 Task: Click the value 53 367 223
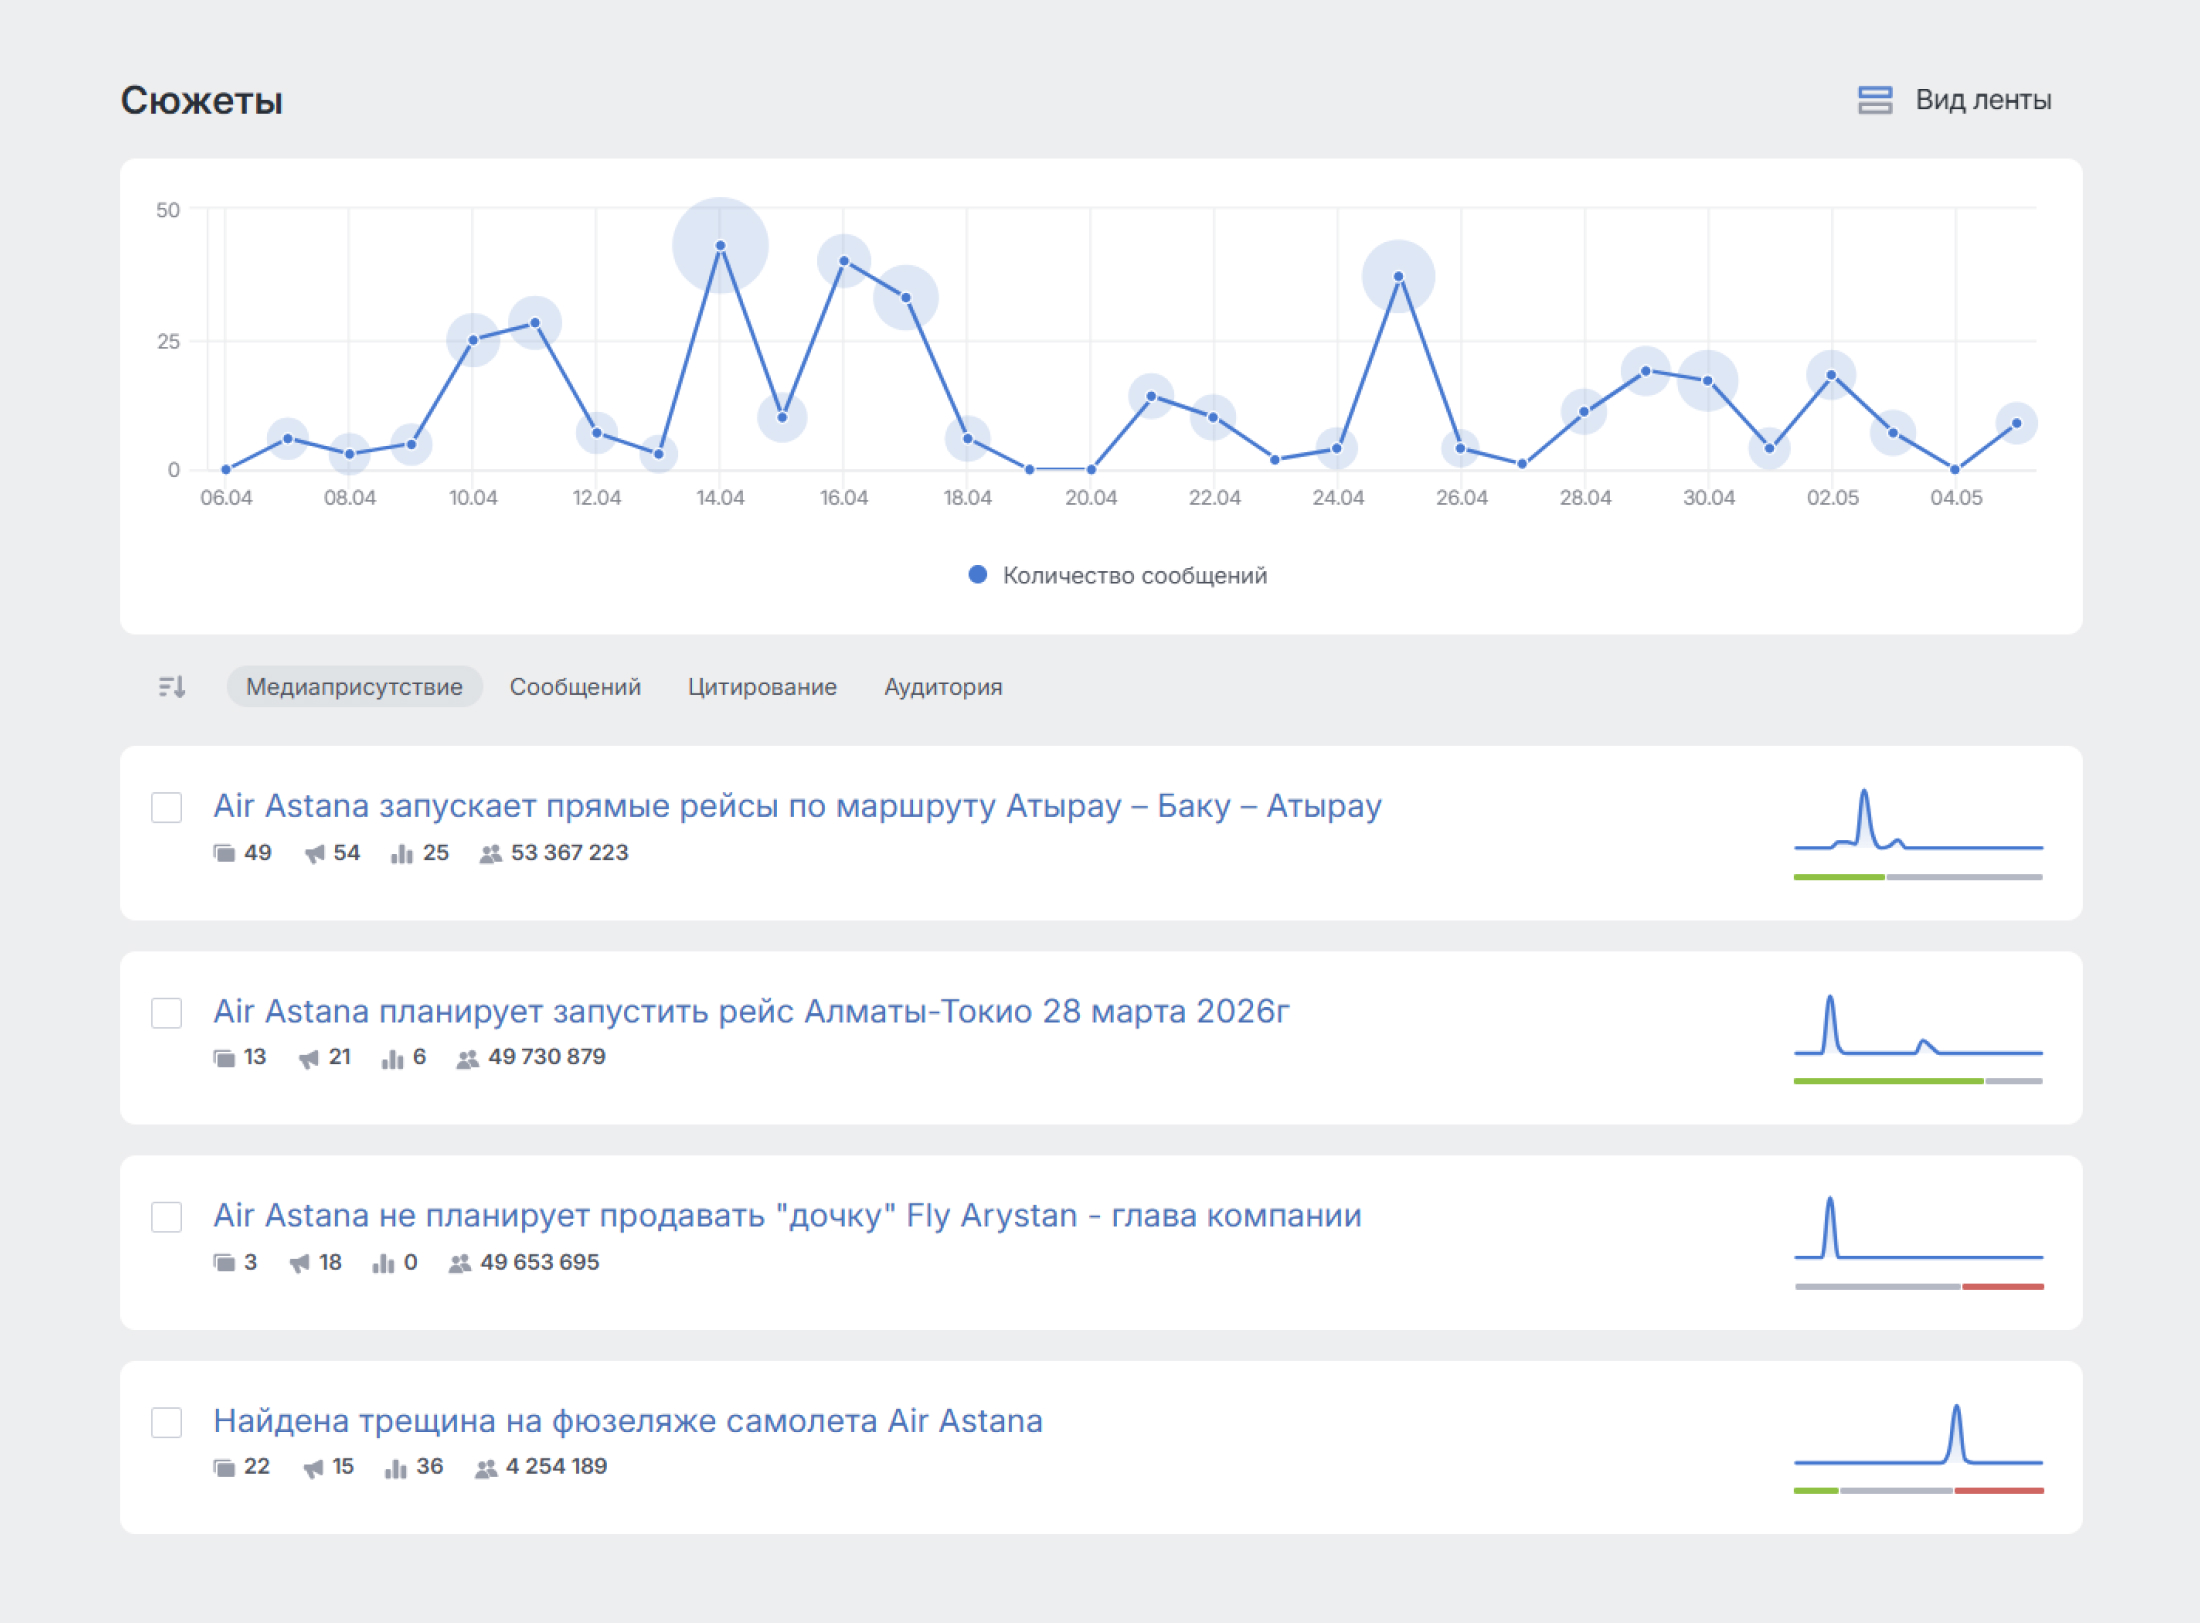569,853
